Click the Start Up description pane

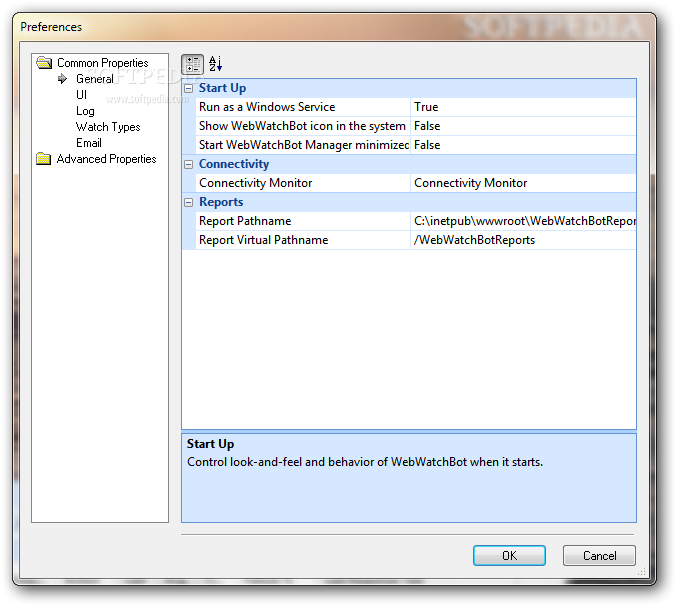[x=408, y=478]
